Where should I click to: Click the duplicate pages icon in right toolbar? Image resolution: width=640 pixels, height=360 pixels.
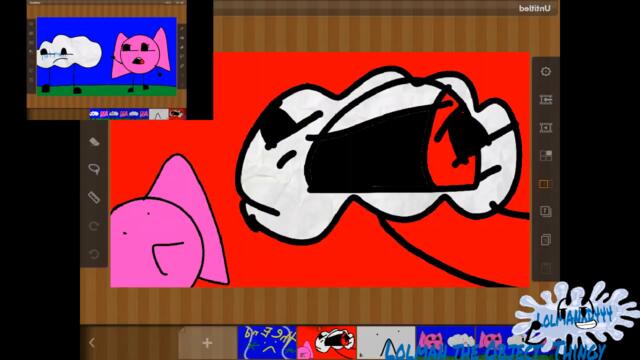click(x=546, y=240)
